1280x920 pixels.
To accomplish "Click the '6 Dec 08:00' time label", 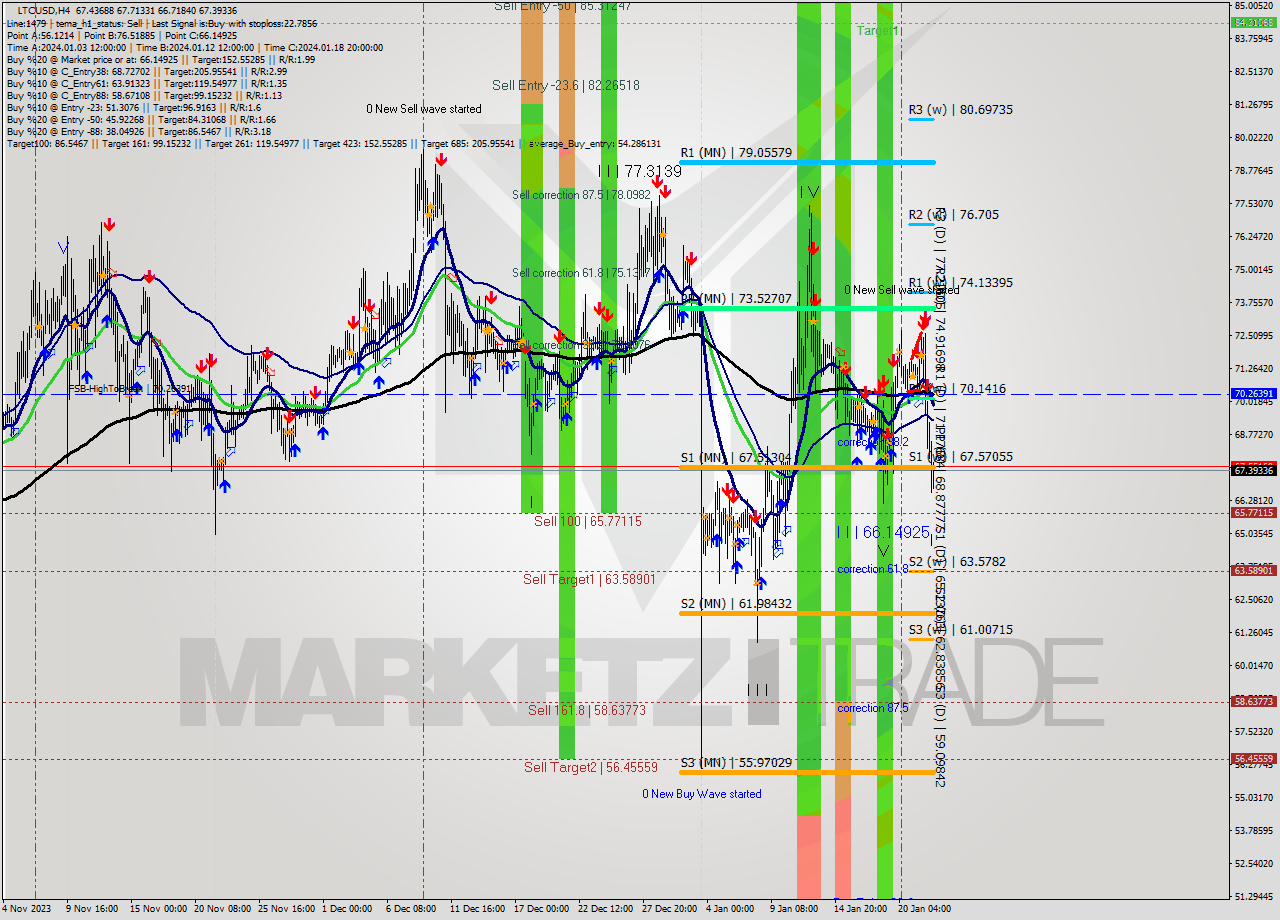I will [x=410, y=909].
